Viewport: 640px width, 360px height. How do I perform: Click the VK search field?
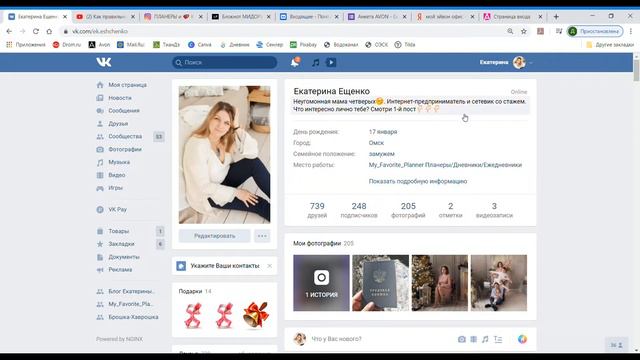click(224, 62)
